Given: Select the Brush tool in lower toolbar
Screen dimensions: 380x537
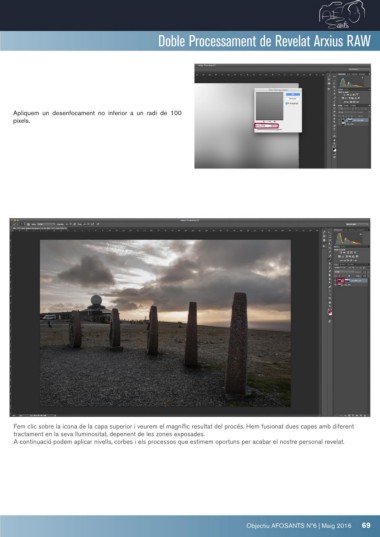Looking at the screenshot, I should point(330,259).
